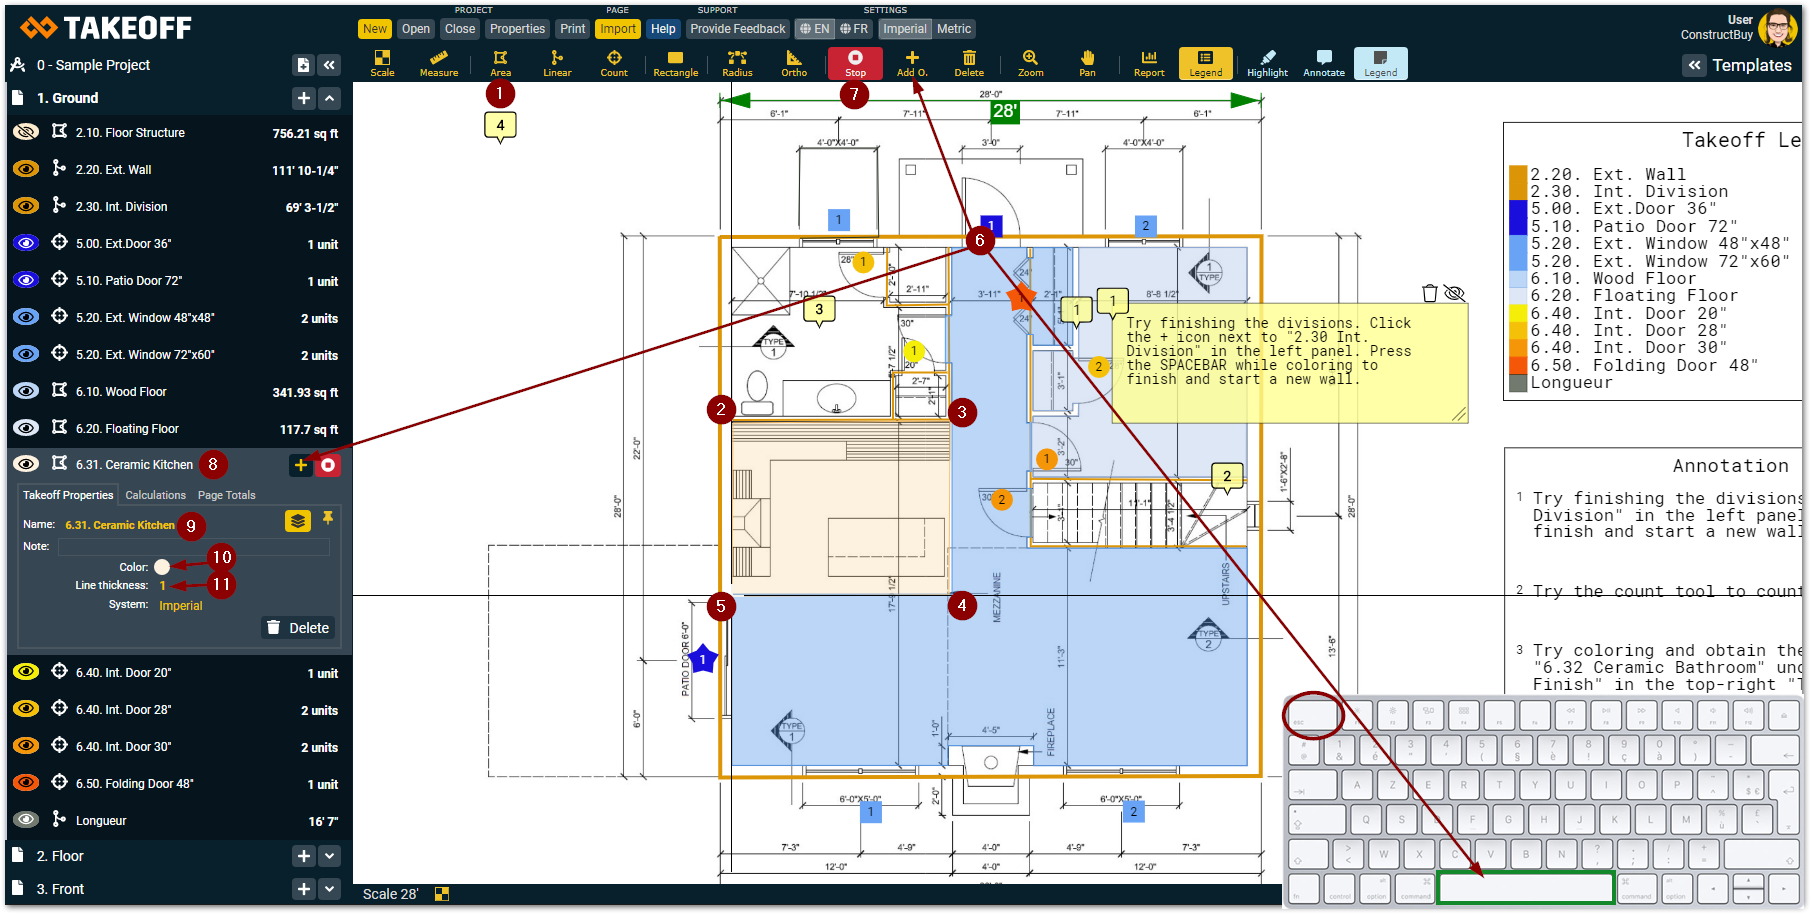Toggle visibility of 6.10 Wood Floor

pos(26,391)
